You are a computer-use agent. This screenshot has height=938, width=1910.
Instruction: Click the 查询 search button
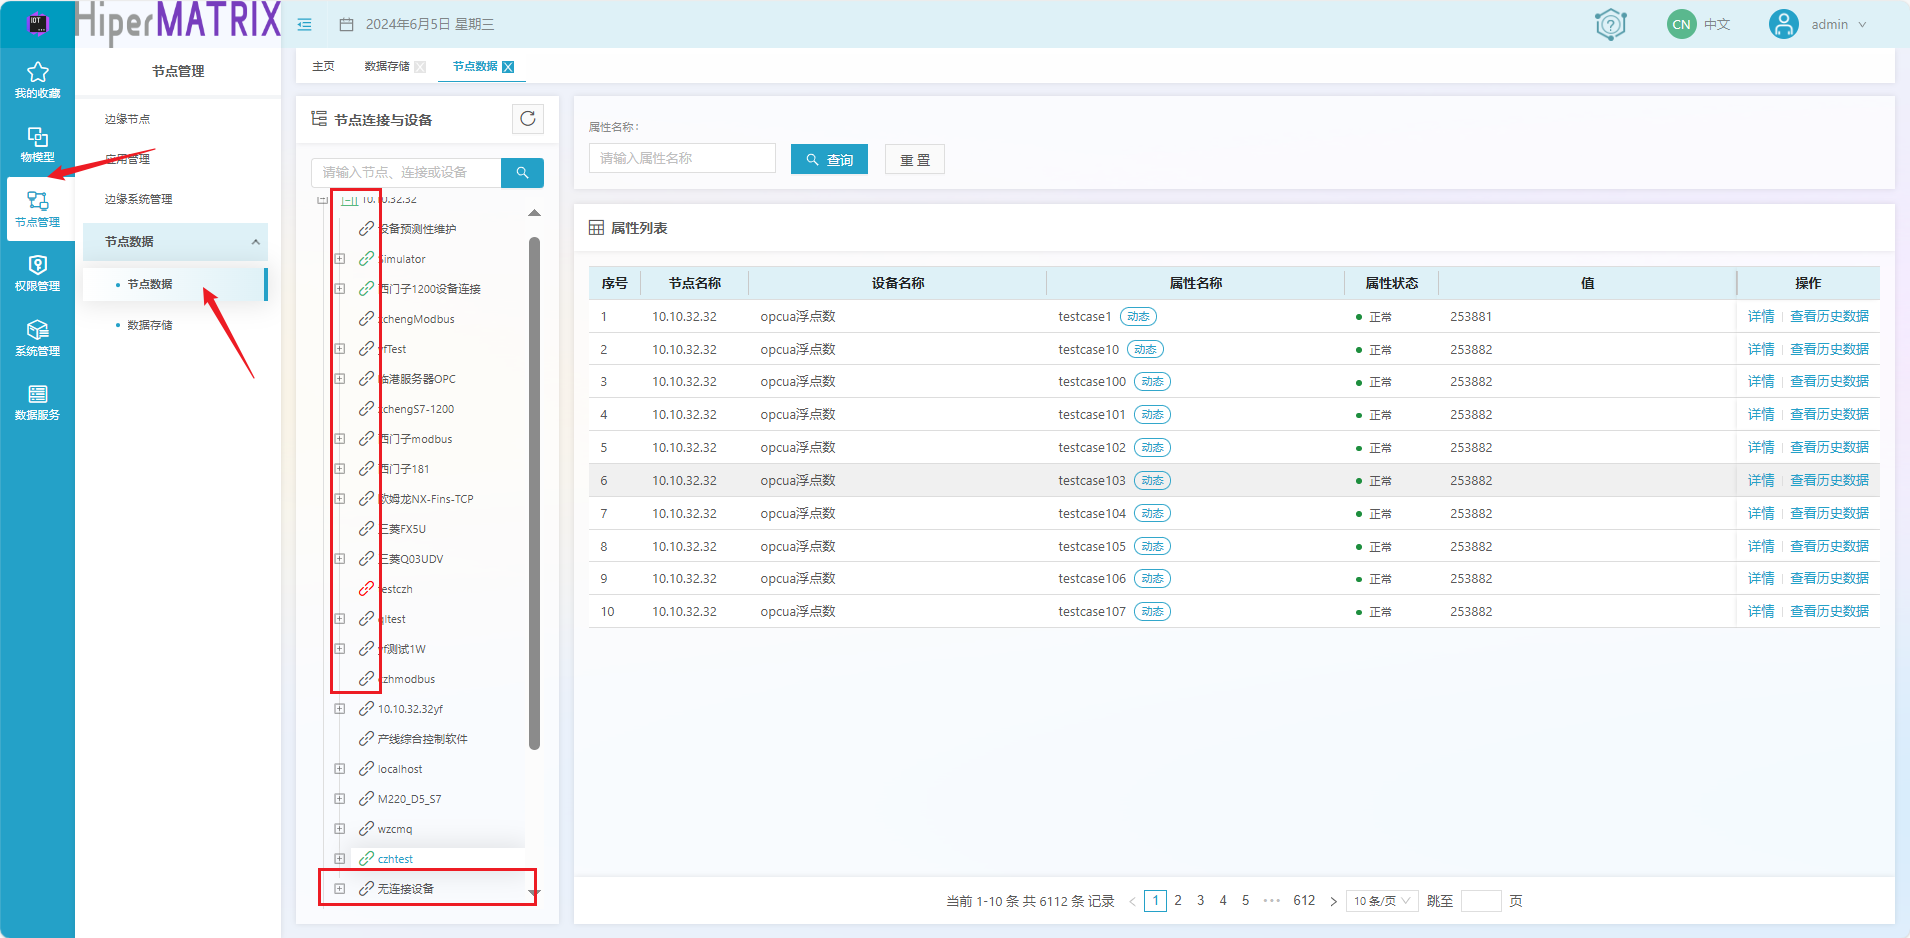(x=829, y=159)
